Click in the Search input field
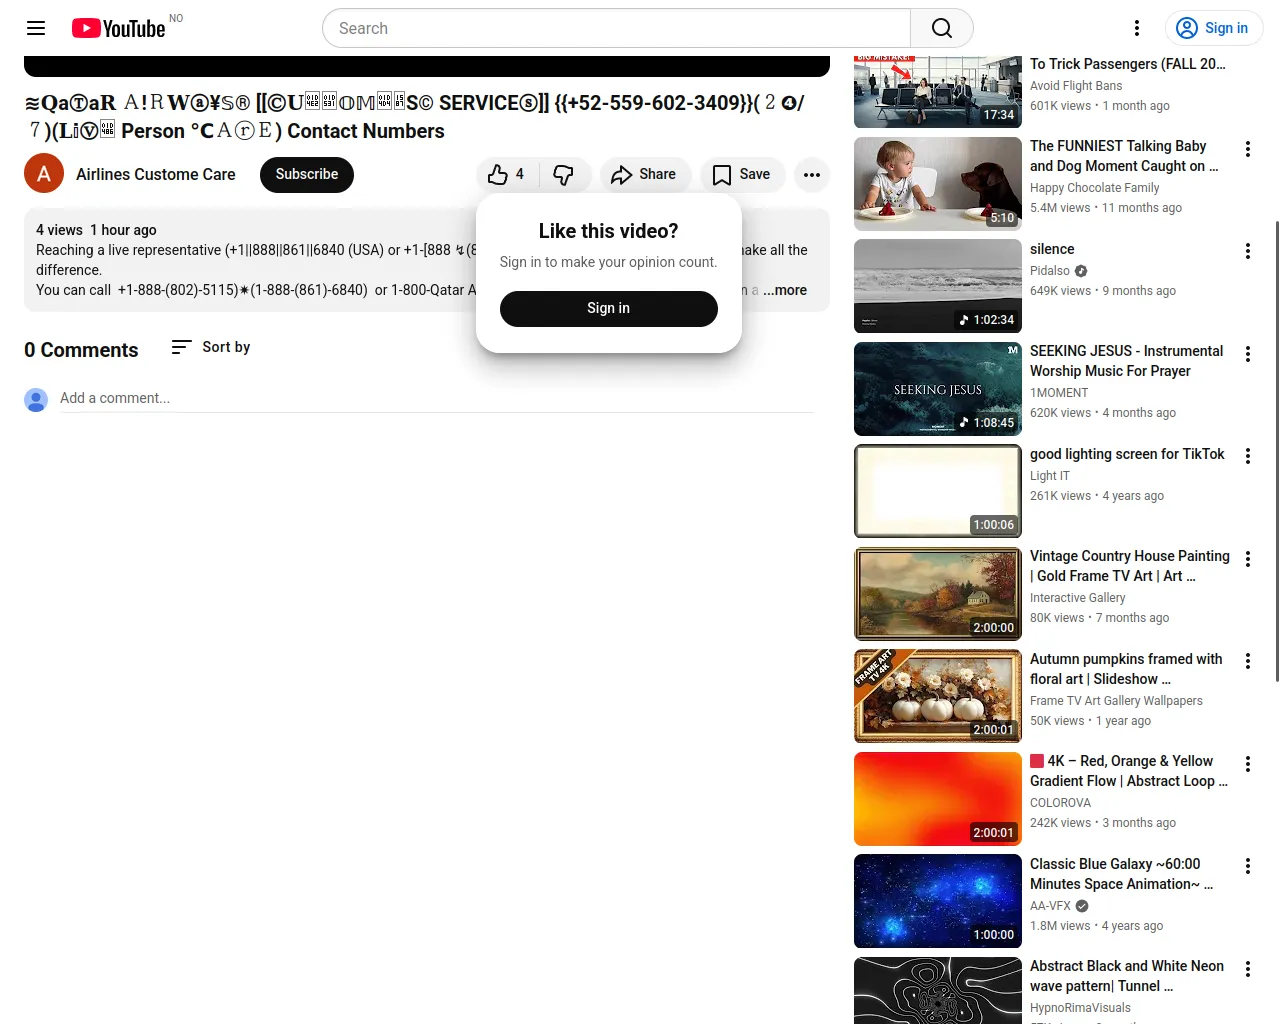 (616, 28)
